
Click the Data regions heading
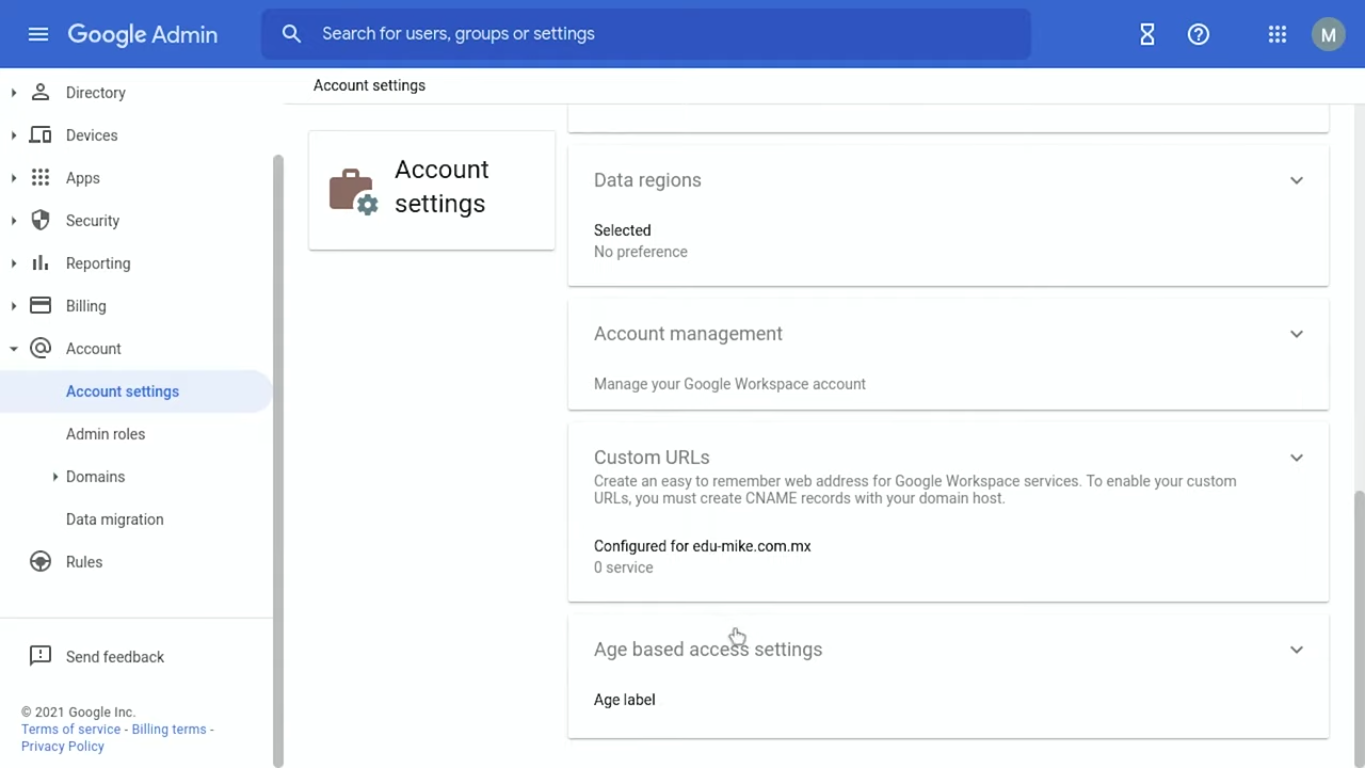click(647, 180)
